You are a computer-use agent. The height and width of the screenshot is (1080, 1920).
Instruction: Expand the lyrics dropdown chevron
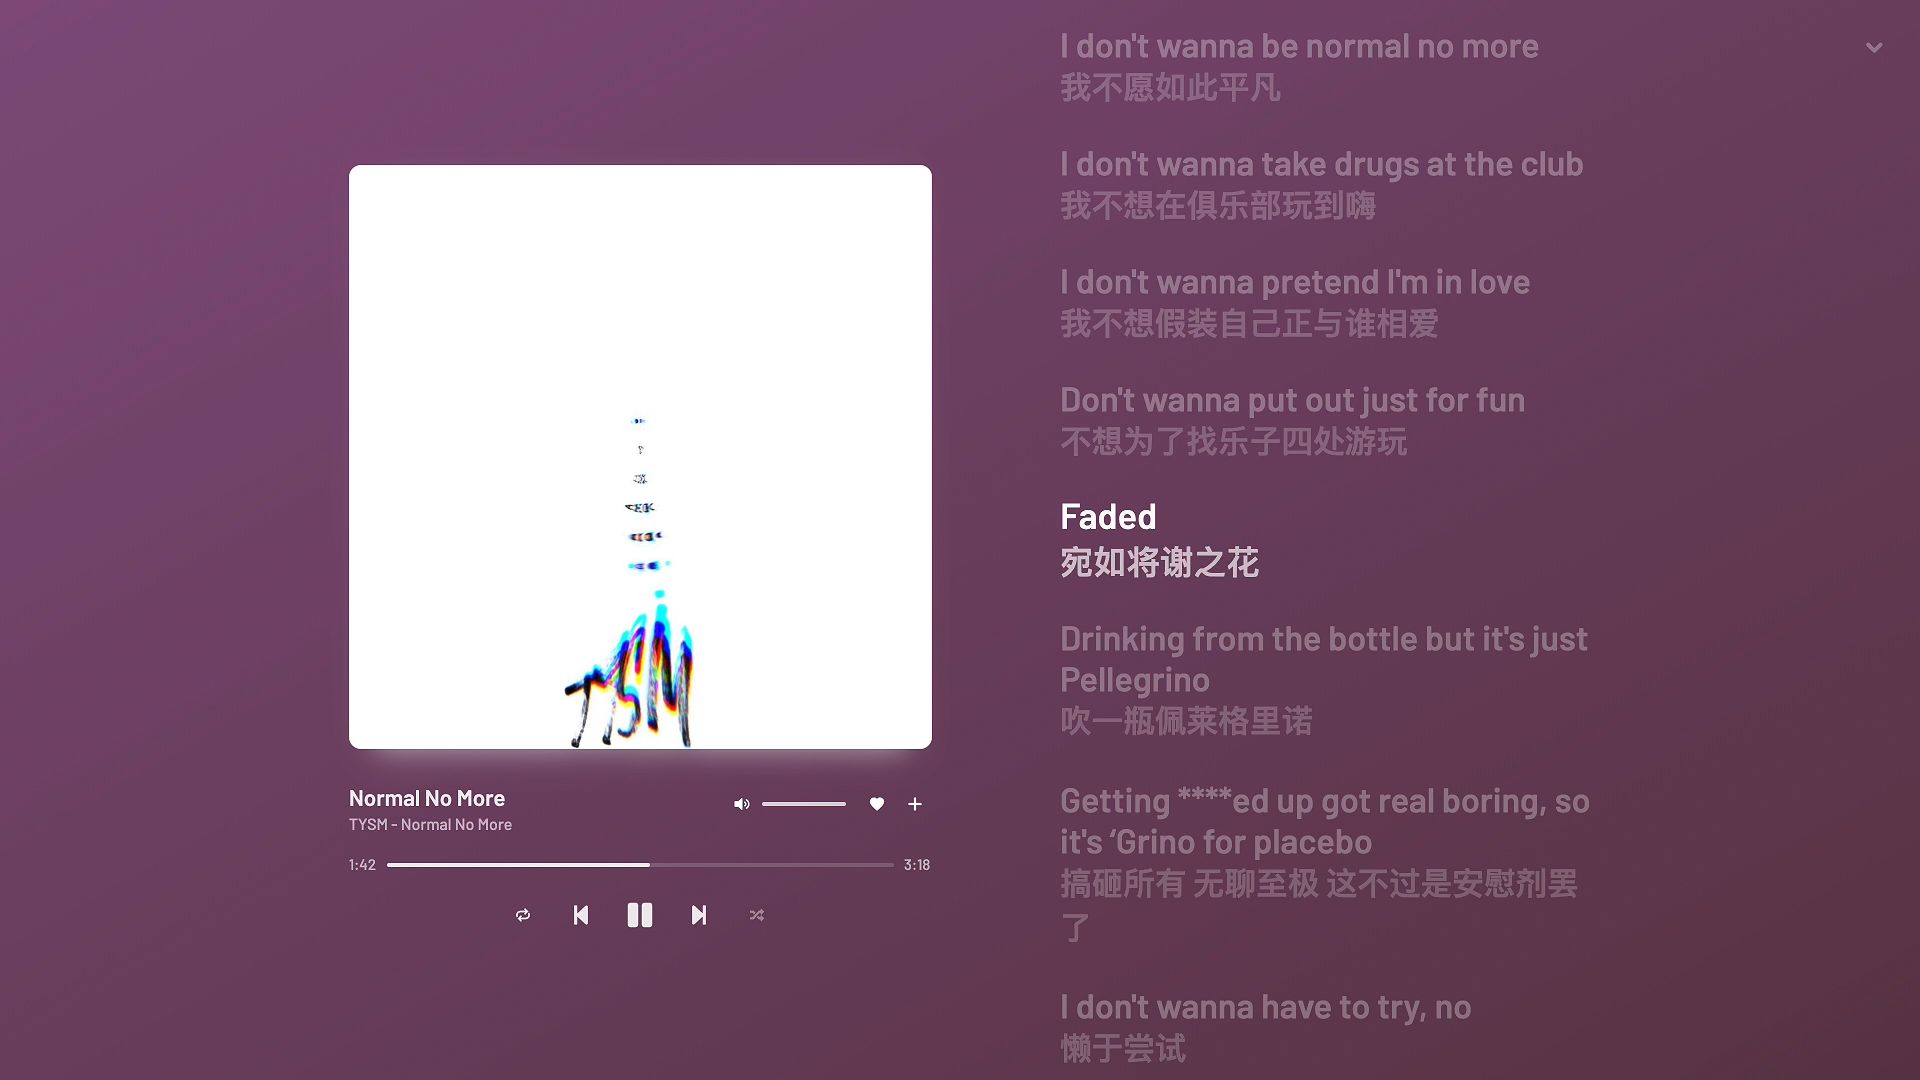[x=1874, y=47]
